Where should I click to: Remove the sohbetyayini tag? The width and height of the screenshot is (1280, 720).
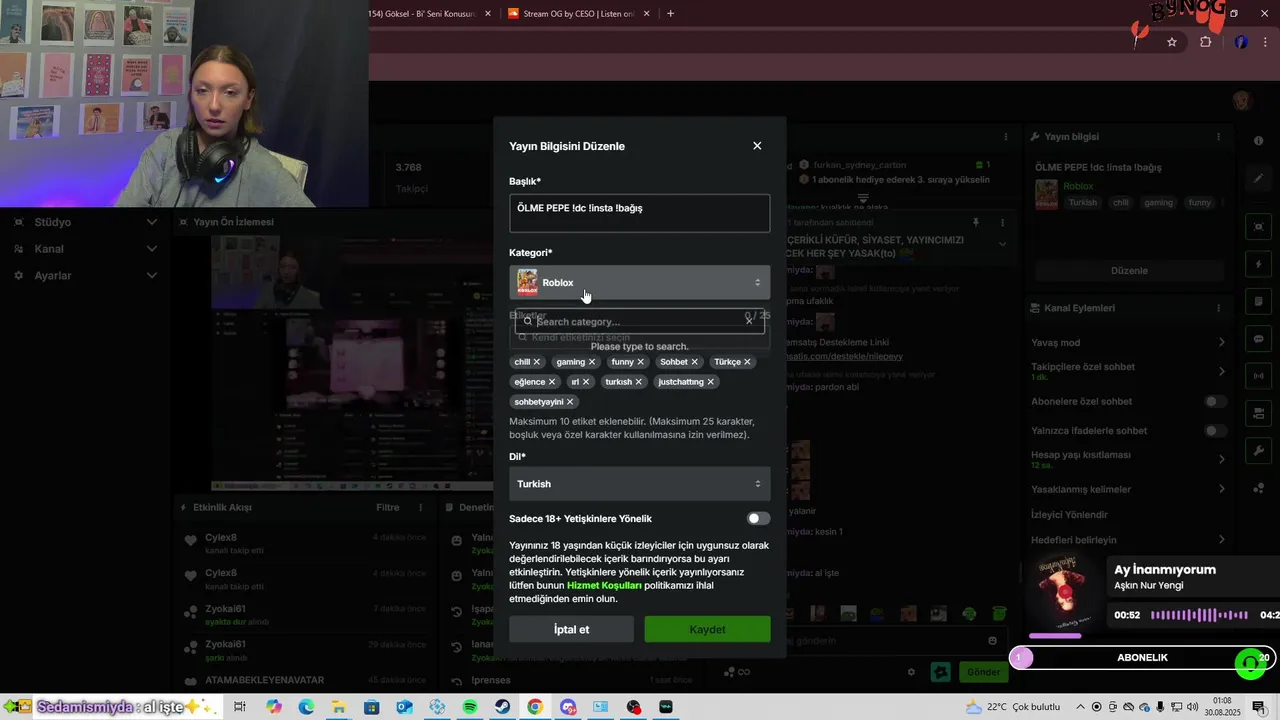click(x=570, y=402)
